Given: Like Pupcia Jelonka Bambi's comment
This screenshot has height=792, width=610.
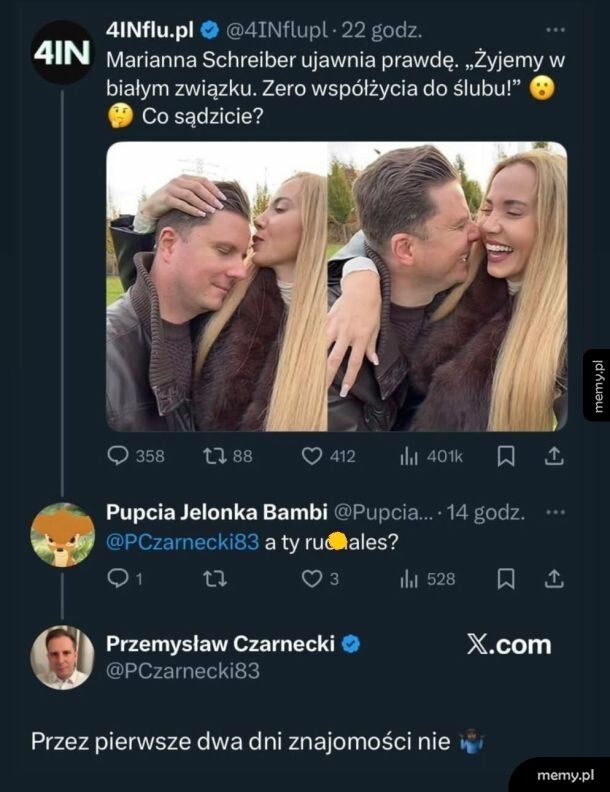Looking at the screenshot, I should pyautogui.click(x=312, y=578).
